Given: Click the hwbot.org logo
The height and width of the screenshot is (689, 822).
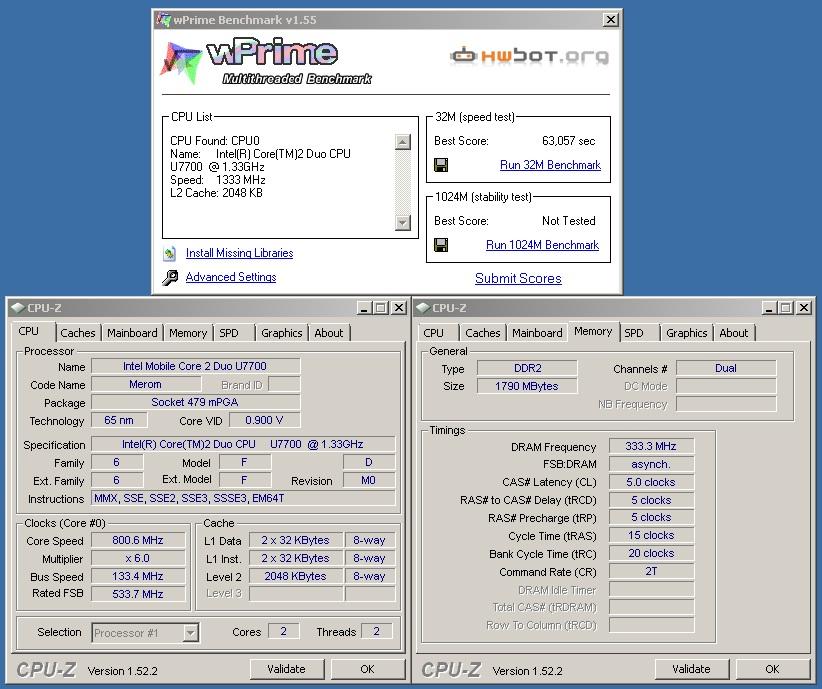Looking at the screenshot, I should pos(529,56).
